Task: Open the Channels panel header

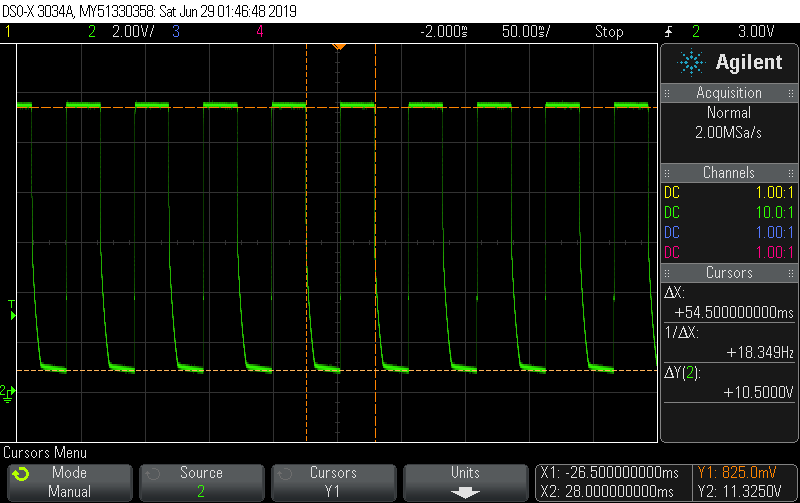Action: [x=729, y=172]
